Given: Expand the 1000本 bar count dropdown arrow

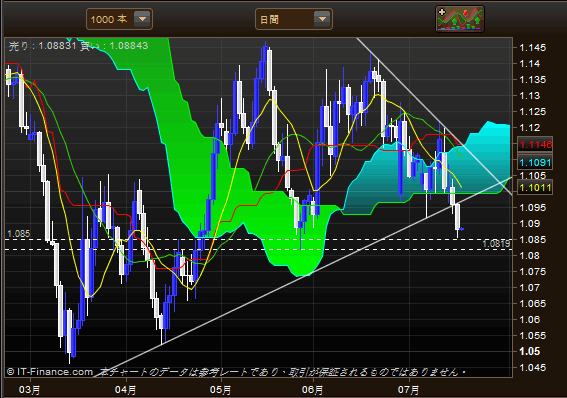Looking at the screenshot, I should click(x=142, y=19).
